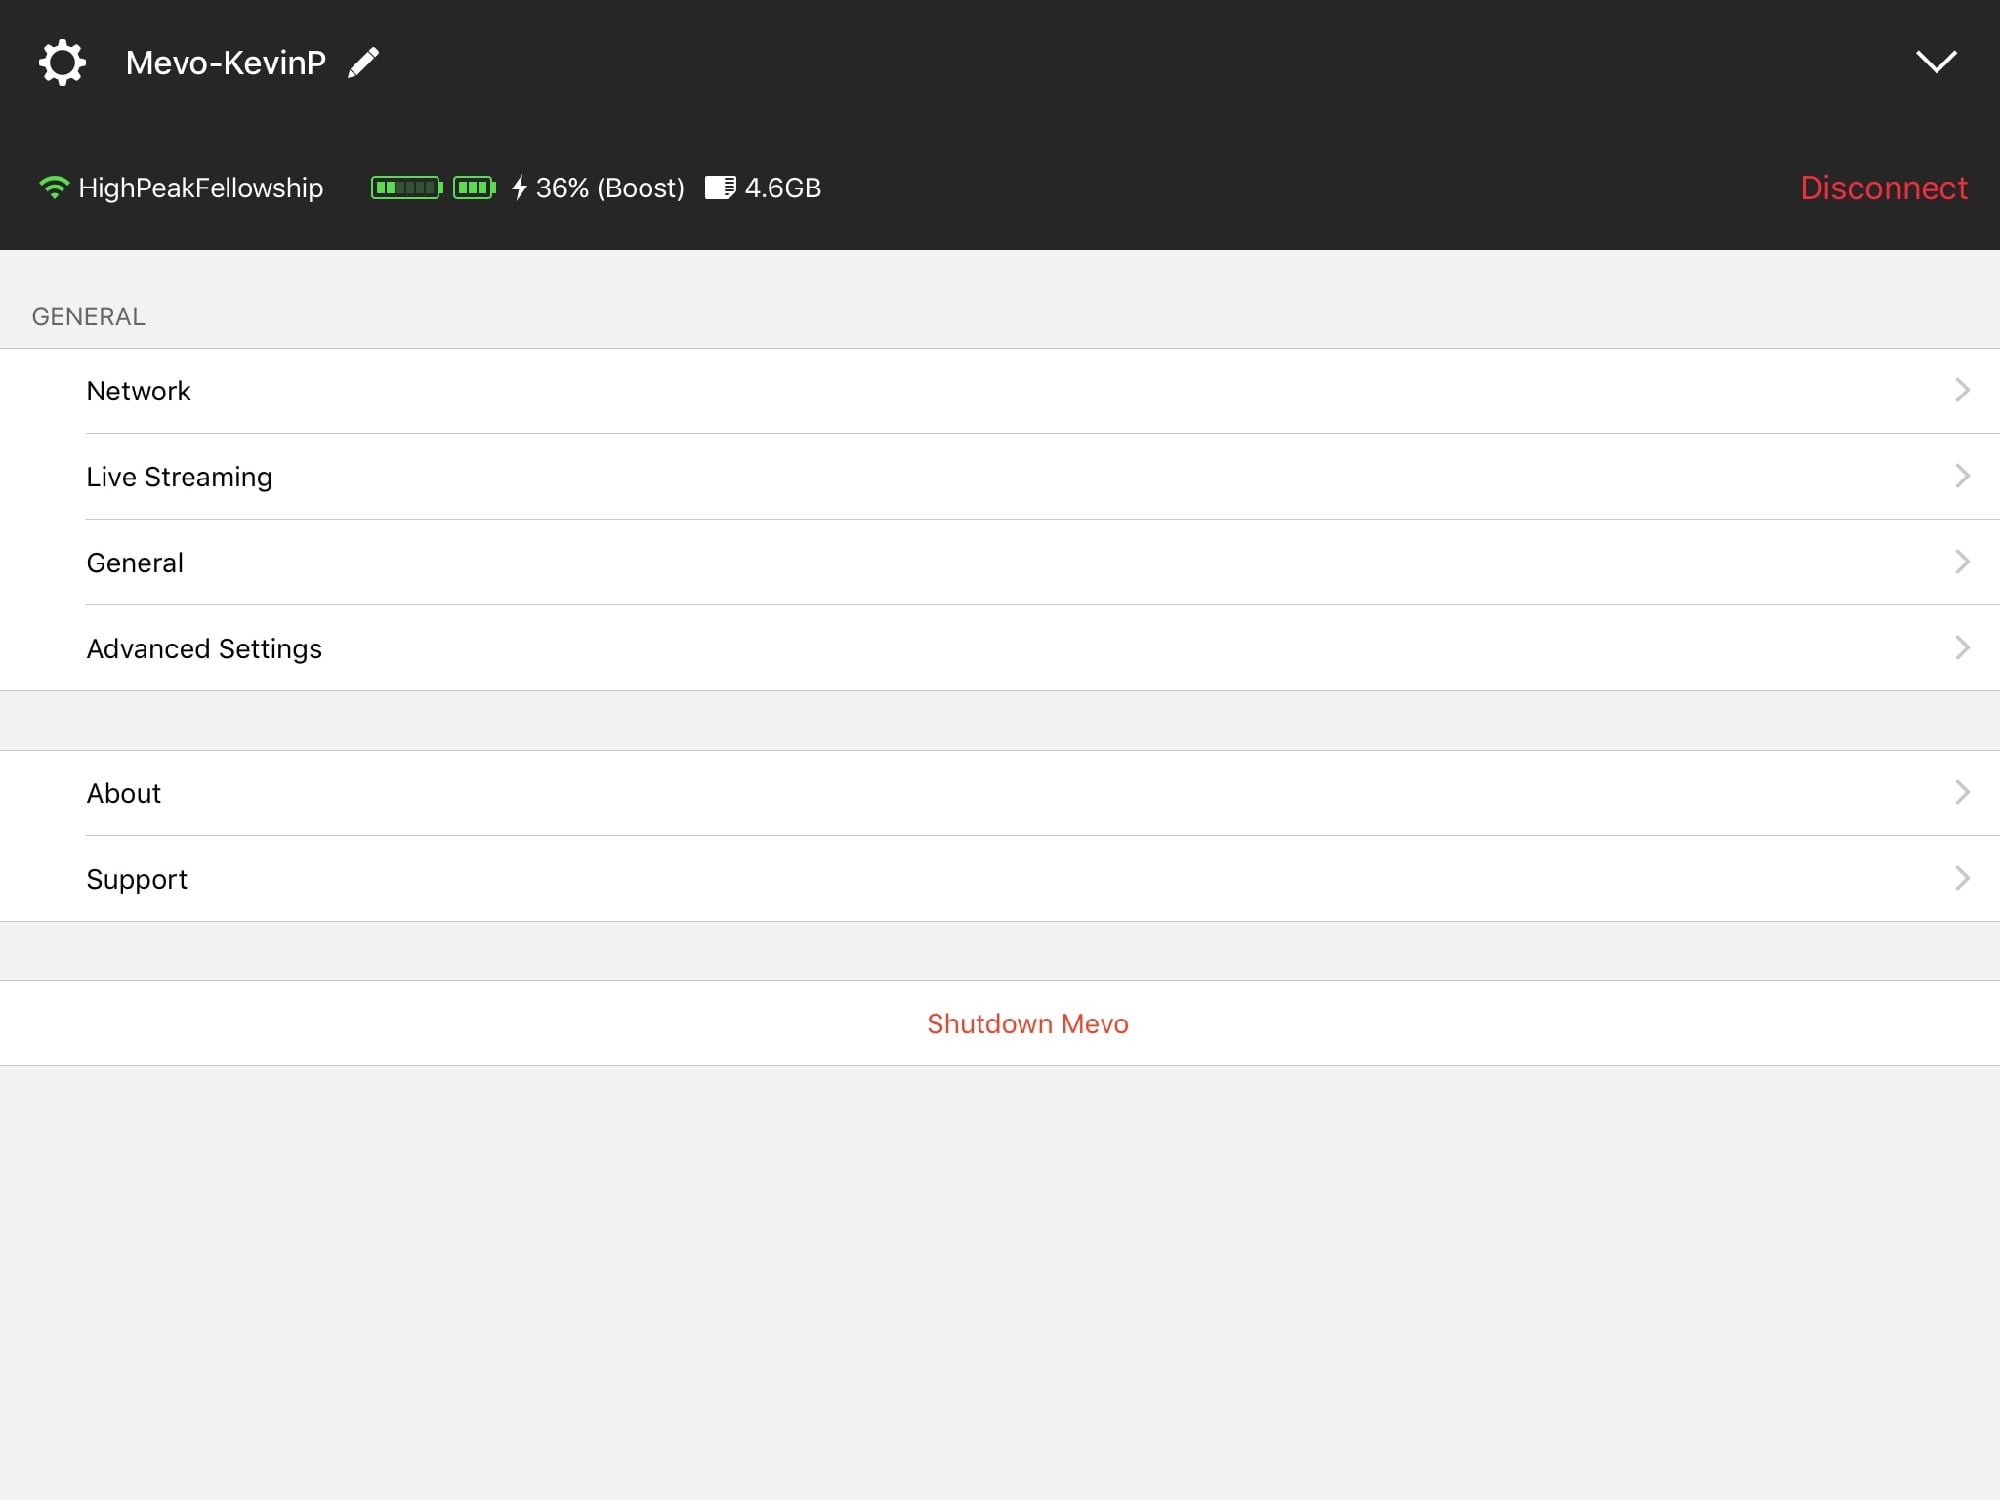The image size is (2000, 1500).
Task: Expand About using its right chevron
Action: (x=1962, y=792)
